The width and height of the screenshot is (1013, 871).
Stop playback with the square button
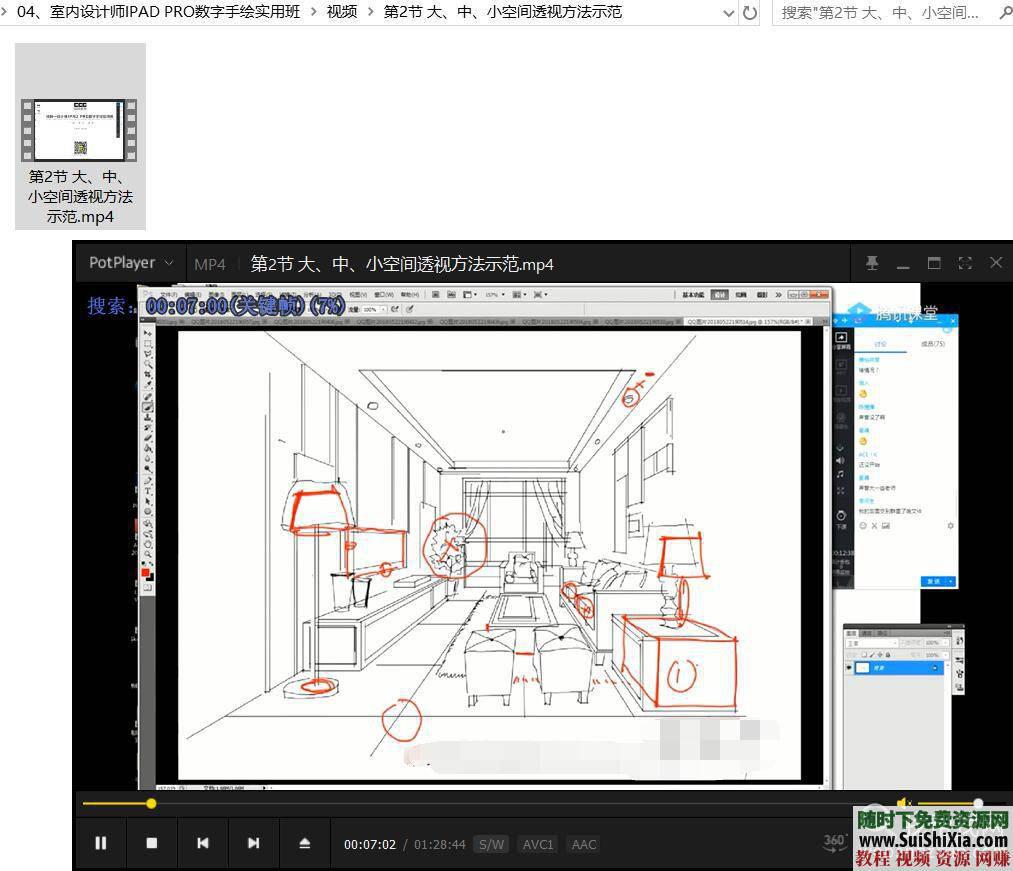pos(152,843)
